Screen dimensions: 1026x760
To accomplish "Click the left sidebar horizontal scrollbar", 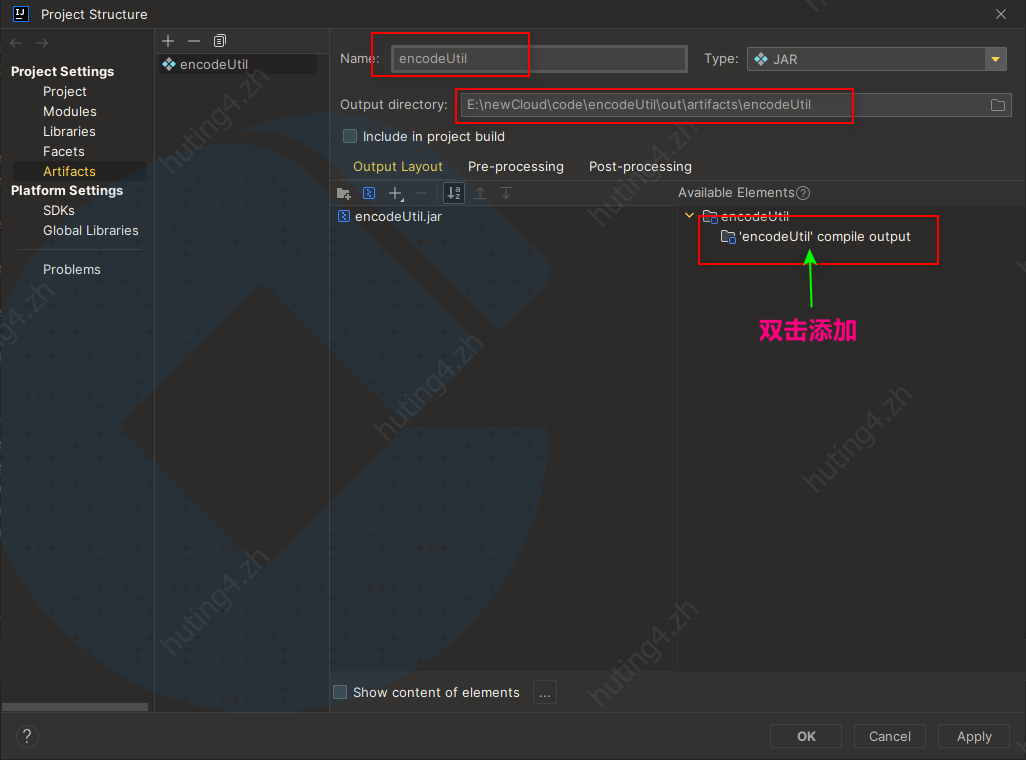I will 75,707.
